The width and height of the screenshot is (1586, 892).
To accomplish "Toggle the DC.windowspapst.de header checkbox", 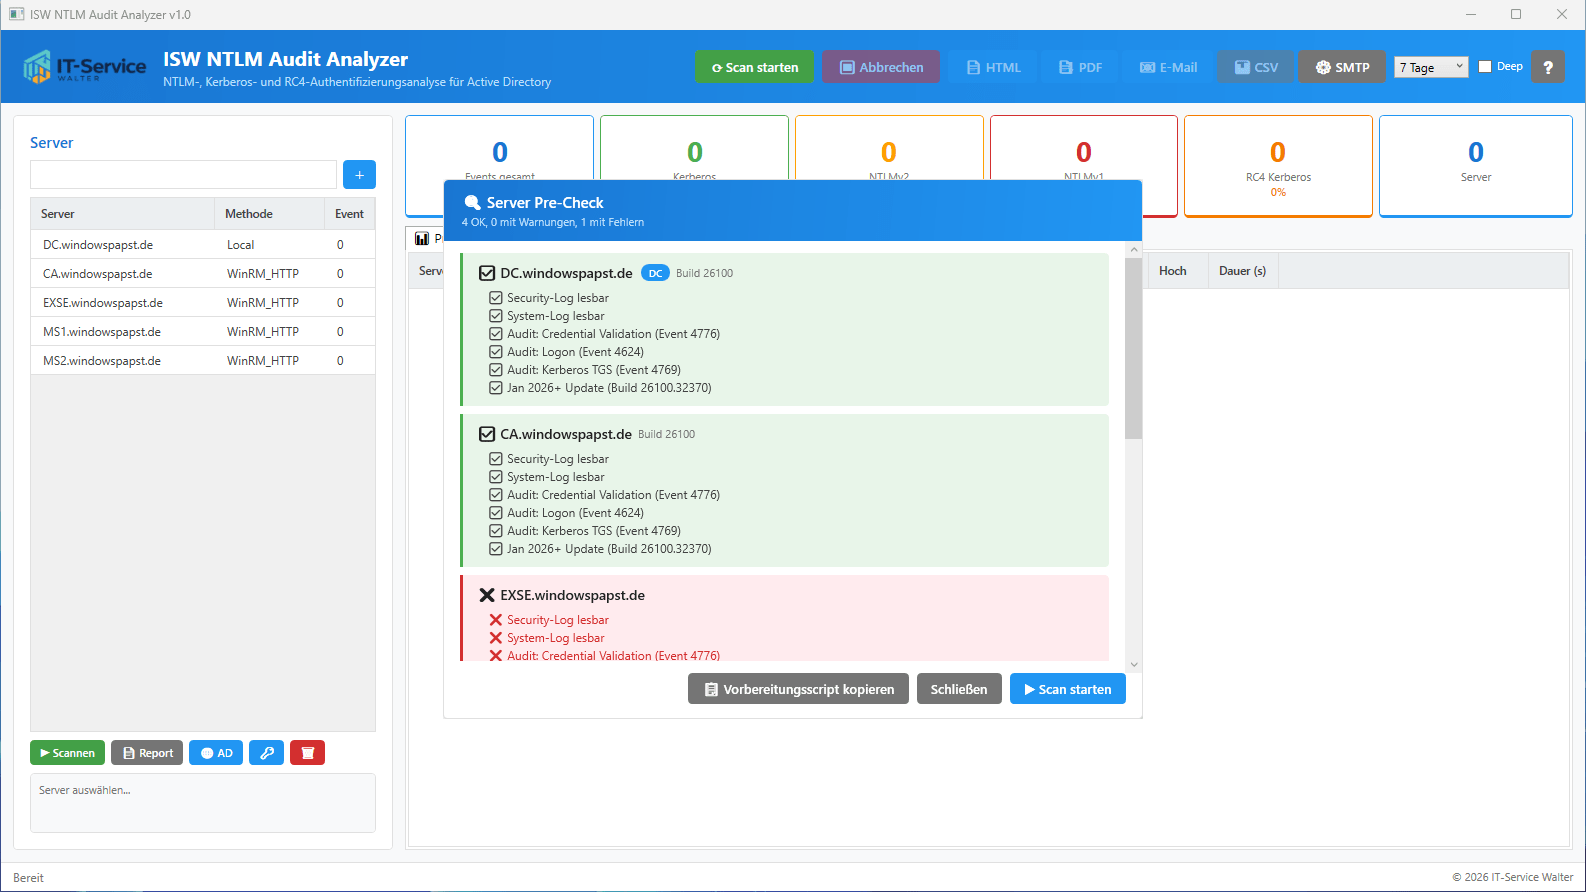I will coord(487,273).
